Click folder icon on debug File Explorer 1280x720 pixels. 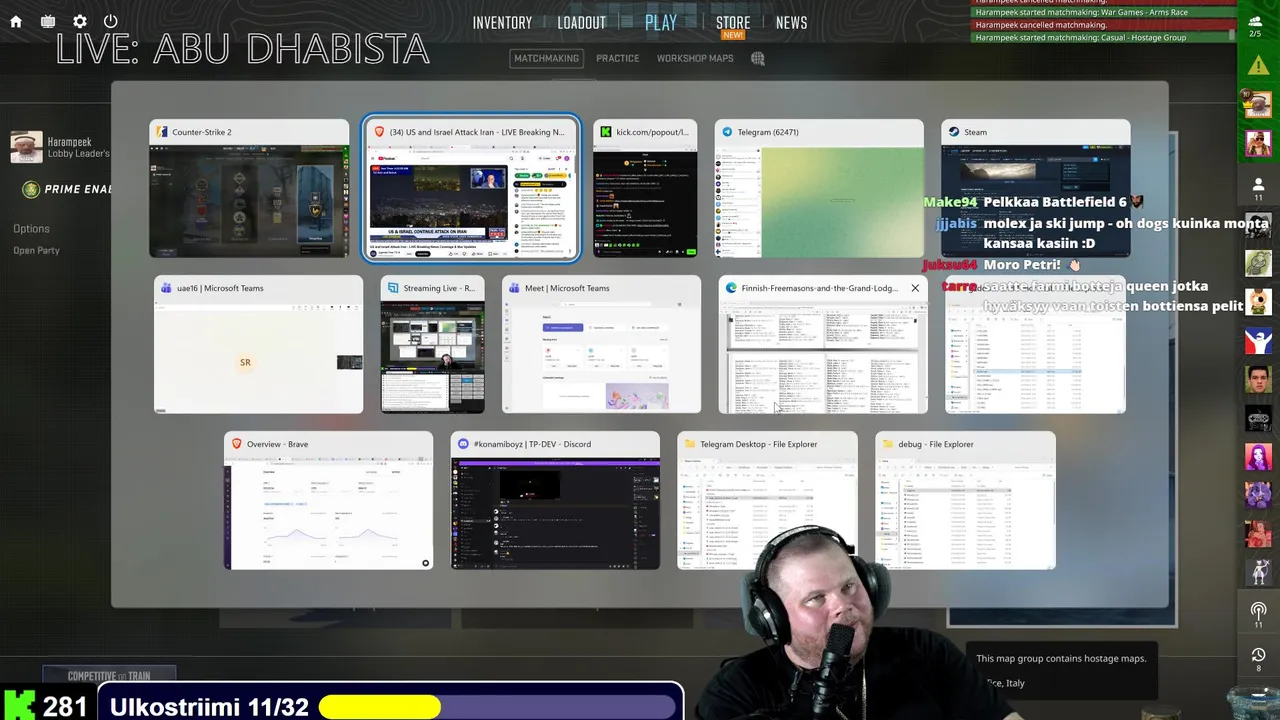[887, 444]
